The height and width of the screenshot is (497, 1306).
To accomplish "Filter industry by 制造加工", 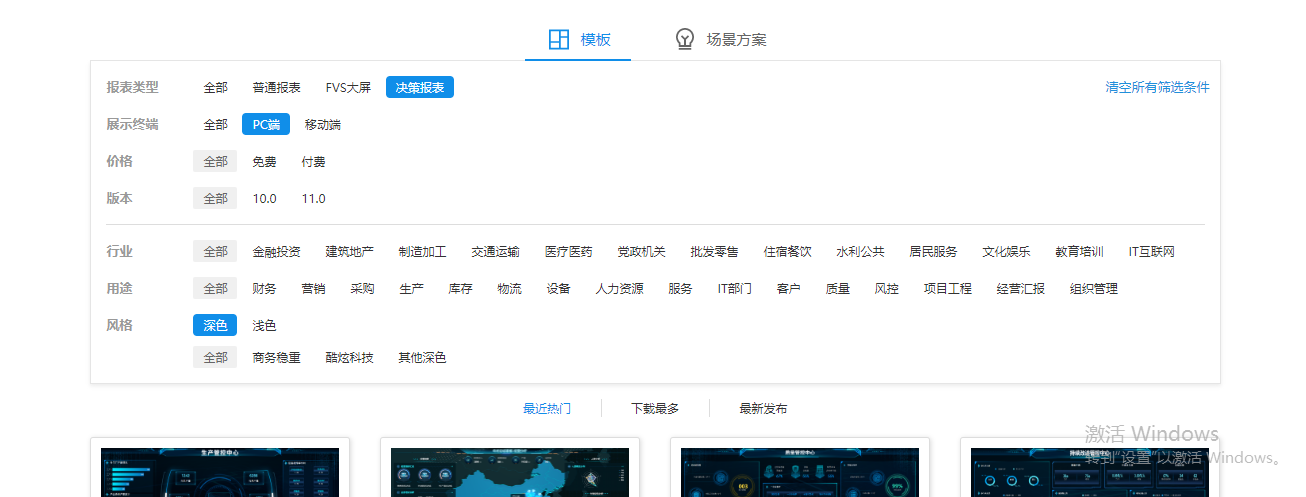I will coord(422,251).
